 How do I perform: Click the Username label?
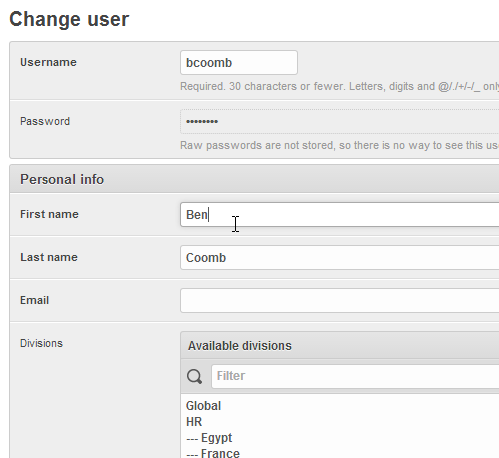48,62
